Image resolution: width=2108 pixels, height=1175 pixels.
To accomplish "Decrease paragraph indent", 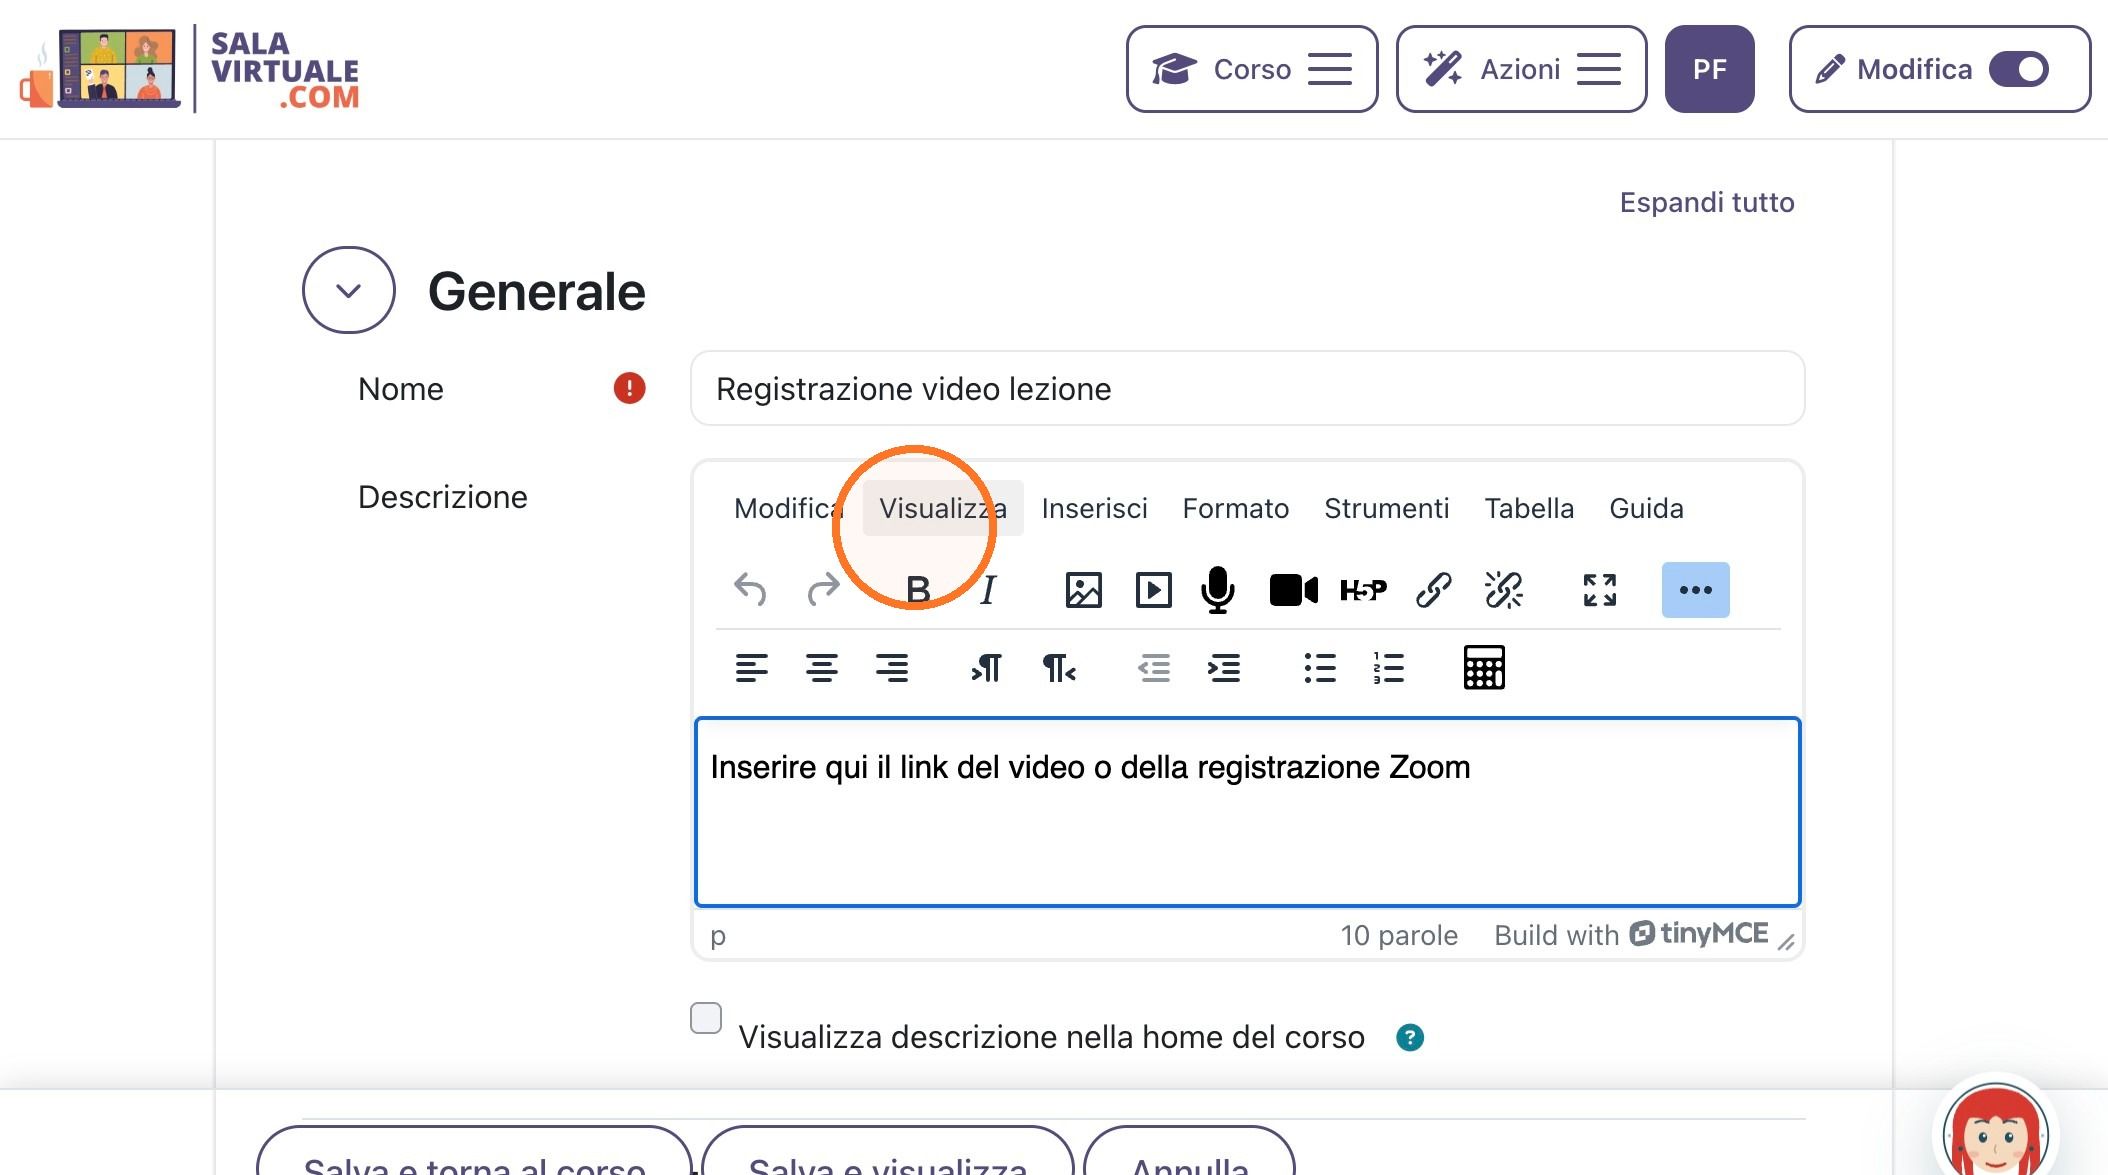I will coord(1154,668).
